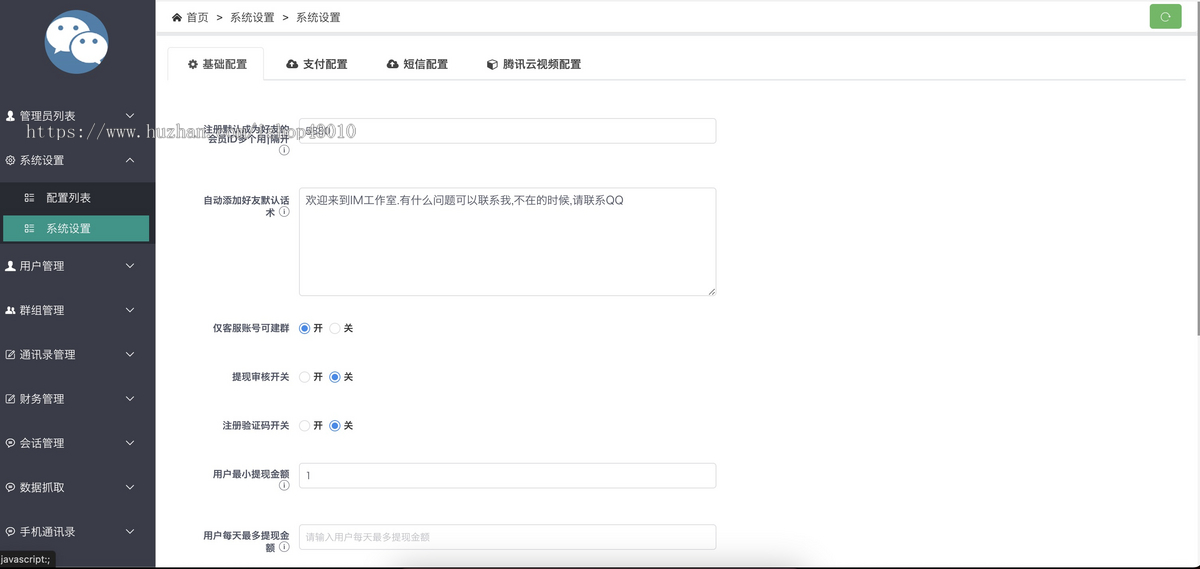
Task: Click the 自动添加好友默认话术 textarea
Action: (507, 241)
